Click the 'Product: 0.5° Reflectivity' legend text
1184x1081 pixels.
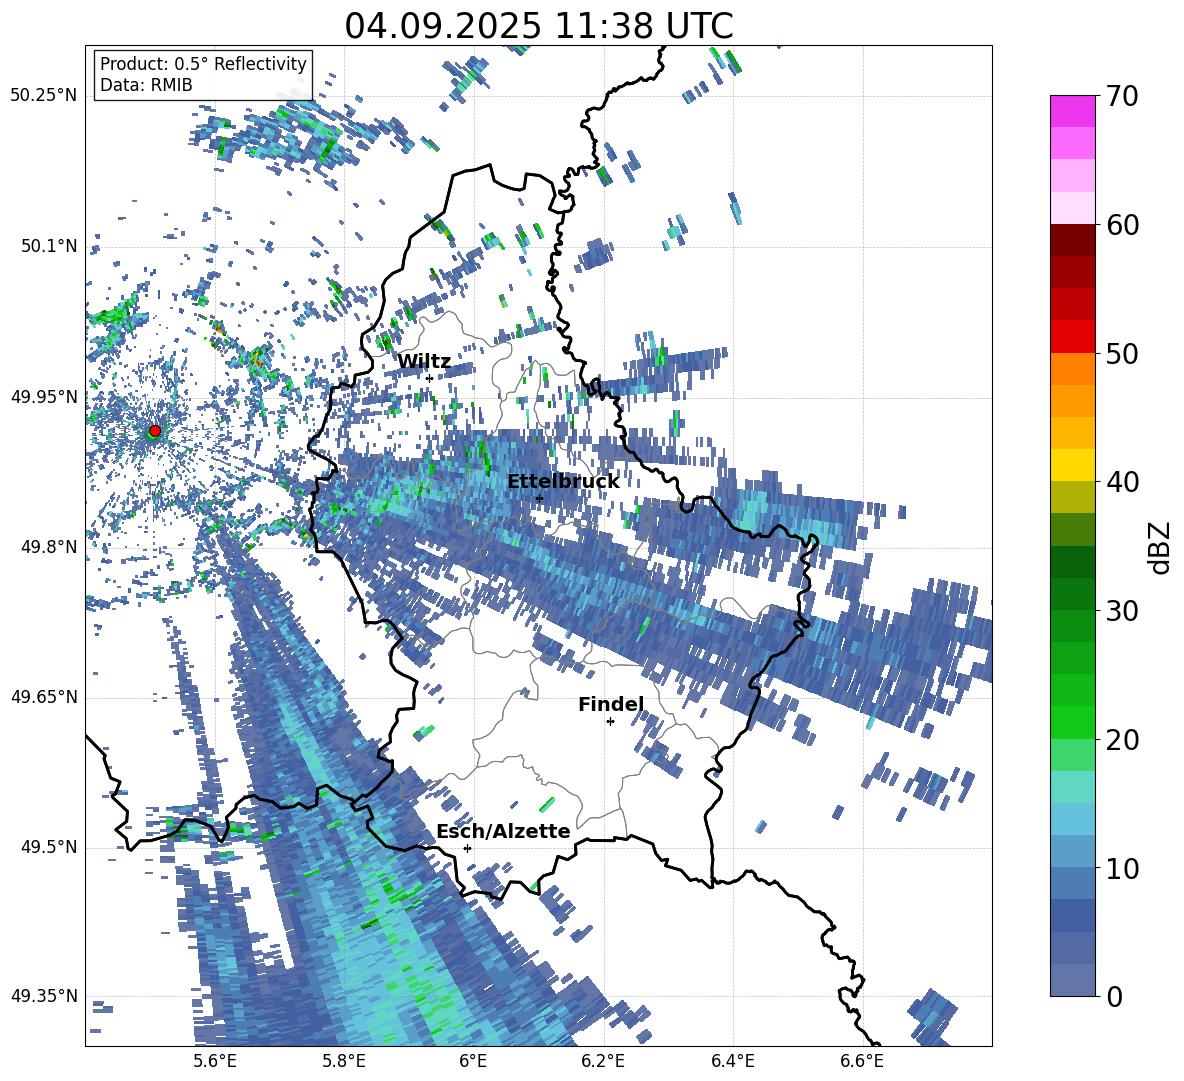pos(203,64)
